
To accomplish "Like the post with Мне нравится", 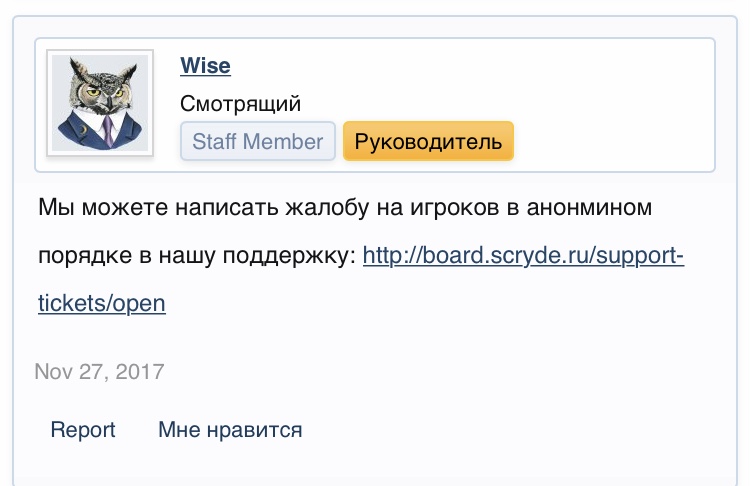I will point(230,430).
